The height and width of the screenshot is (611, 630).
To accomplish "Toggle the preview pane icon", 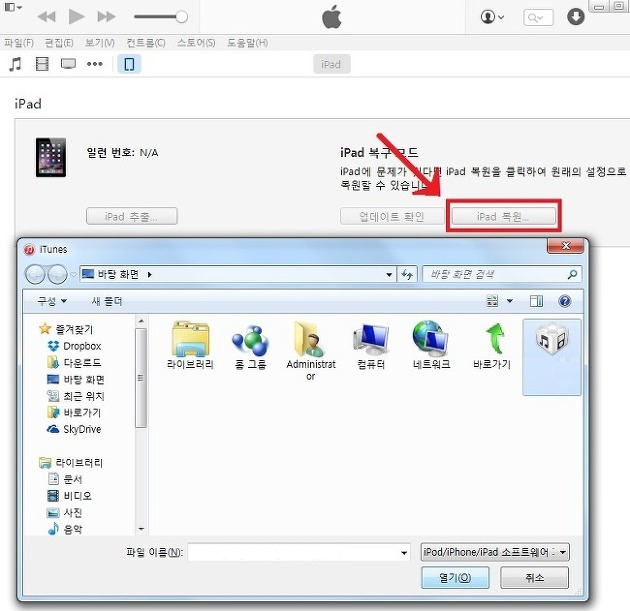I will click(x=536, y=301).
